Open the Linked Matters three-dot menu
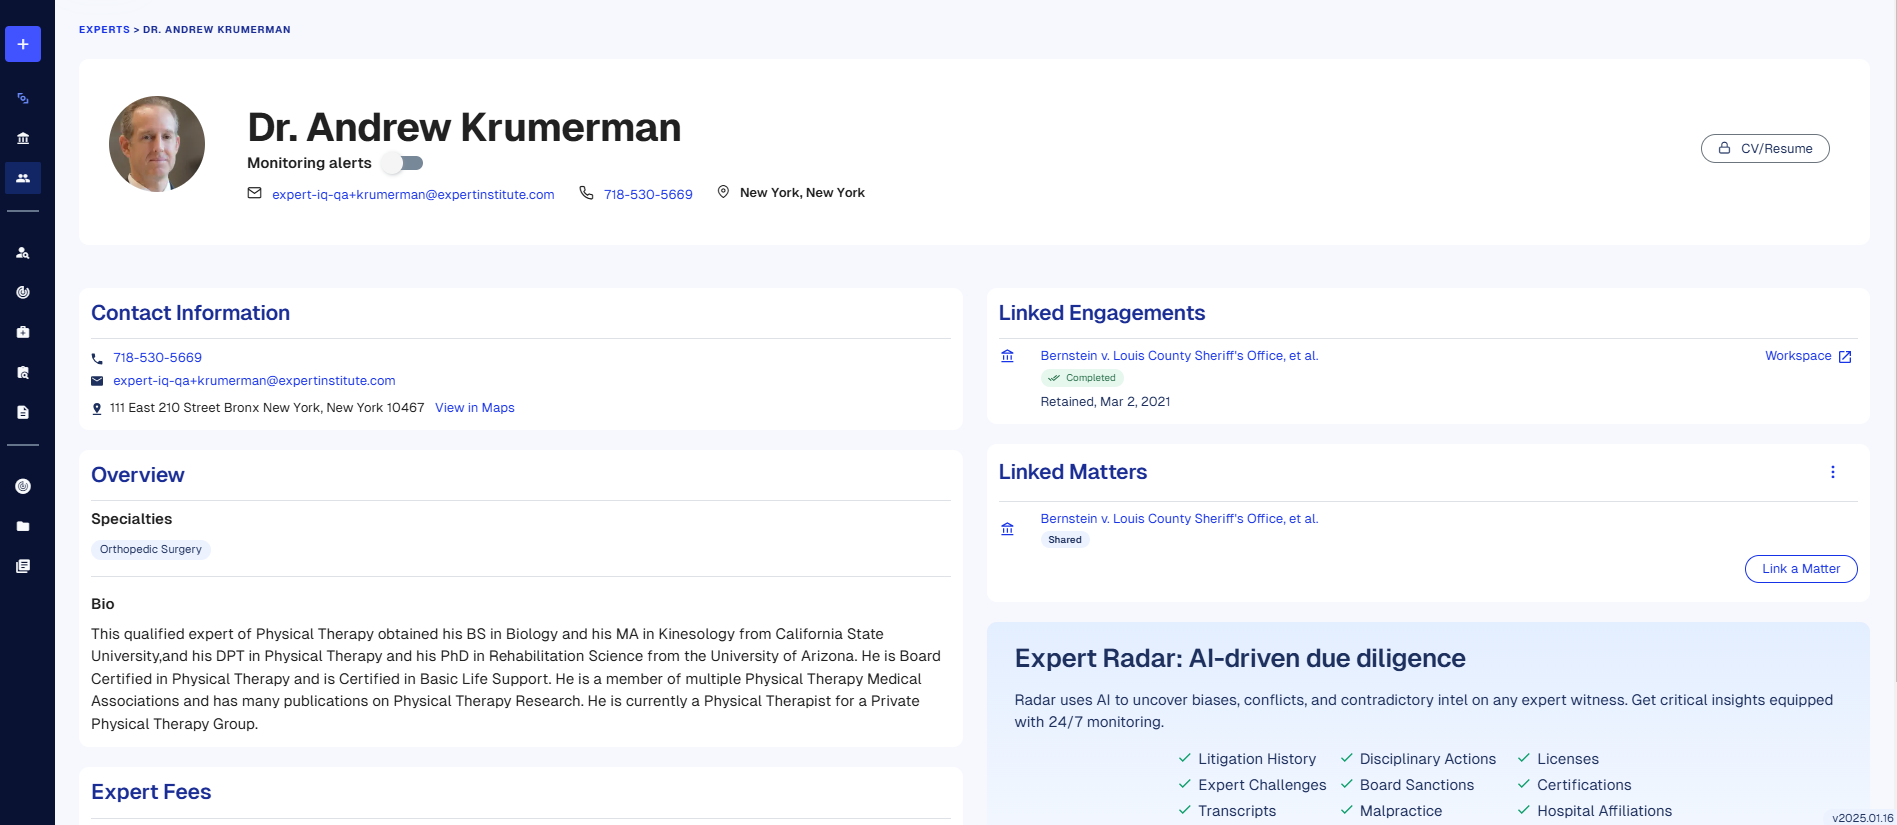The width and height of the screenshot is (1897, 825). coord(1832,472)
